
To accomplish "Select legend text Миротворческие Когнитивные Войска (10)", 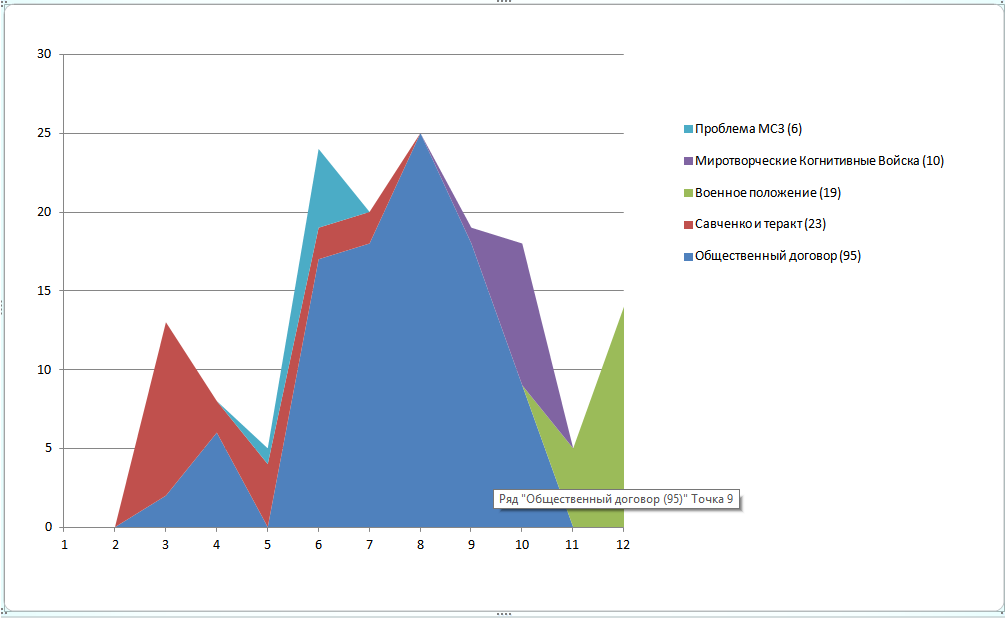I will pyautogui.click(x=819, y=161).
